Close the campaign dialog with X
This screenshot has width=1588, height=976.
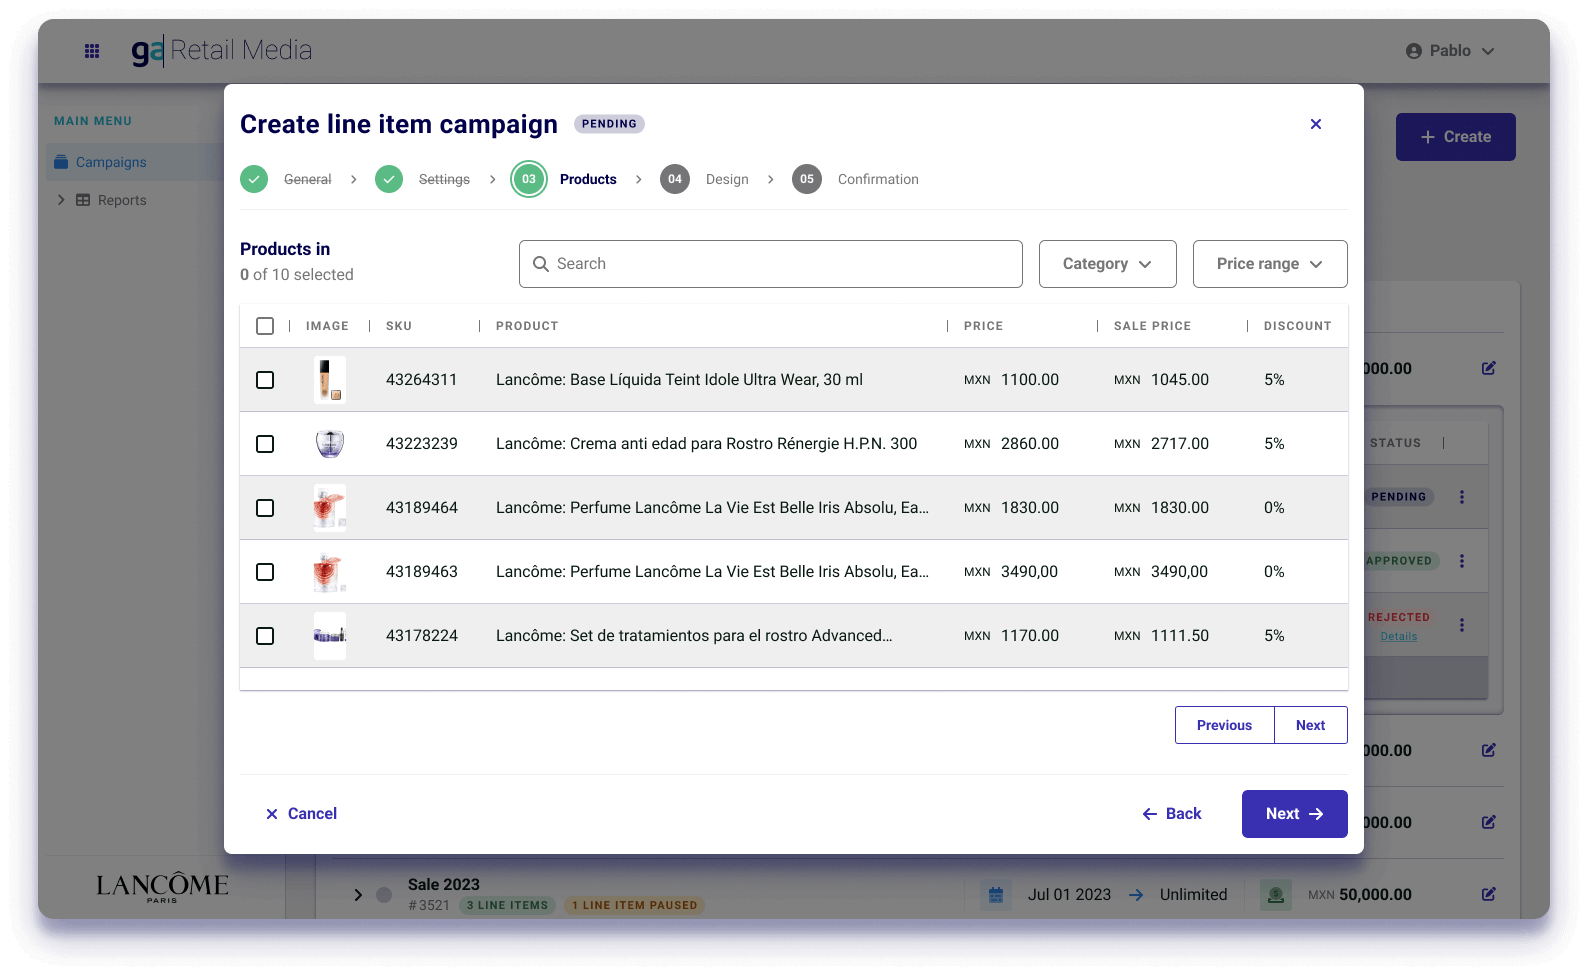[1316, 124]
